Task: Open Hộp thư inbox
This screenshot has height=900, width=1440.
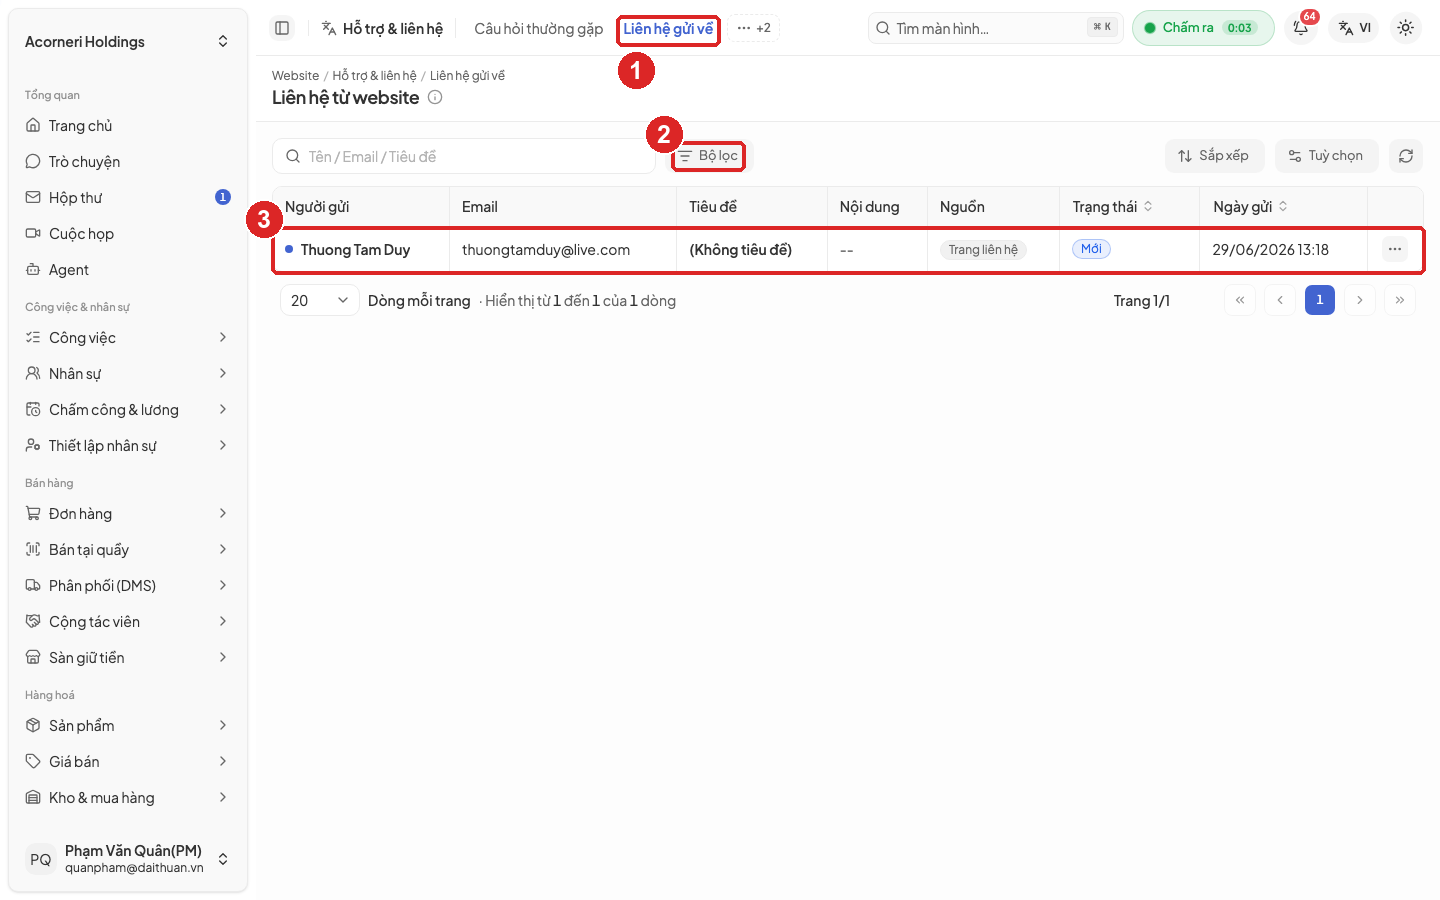Action: click(128, 198)
